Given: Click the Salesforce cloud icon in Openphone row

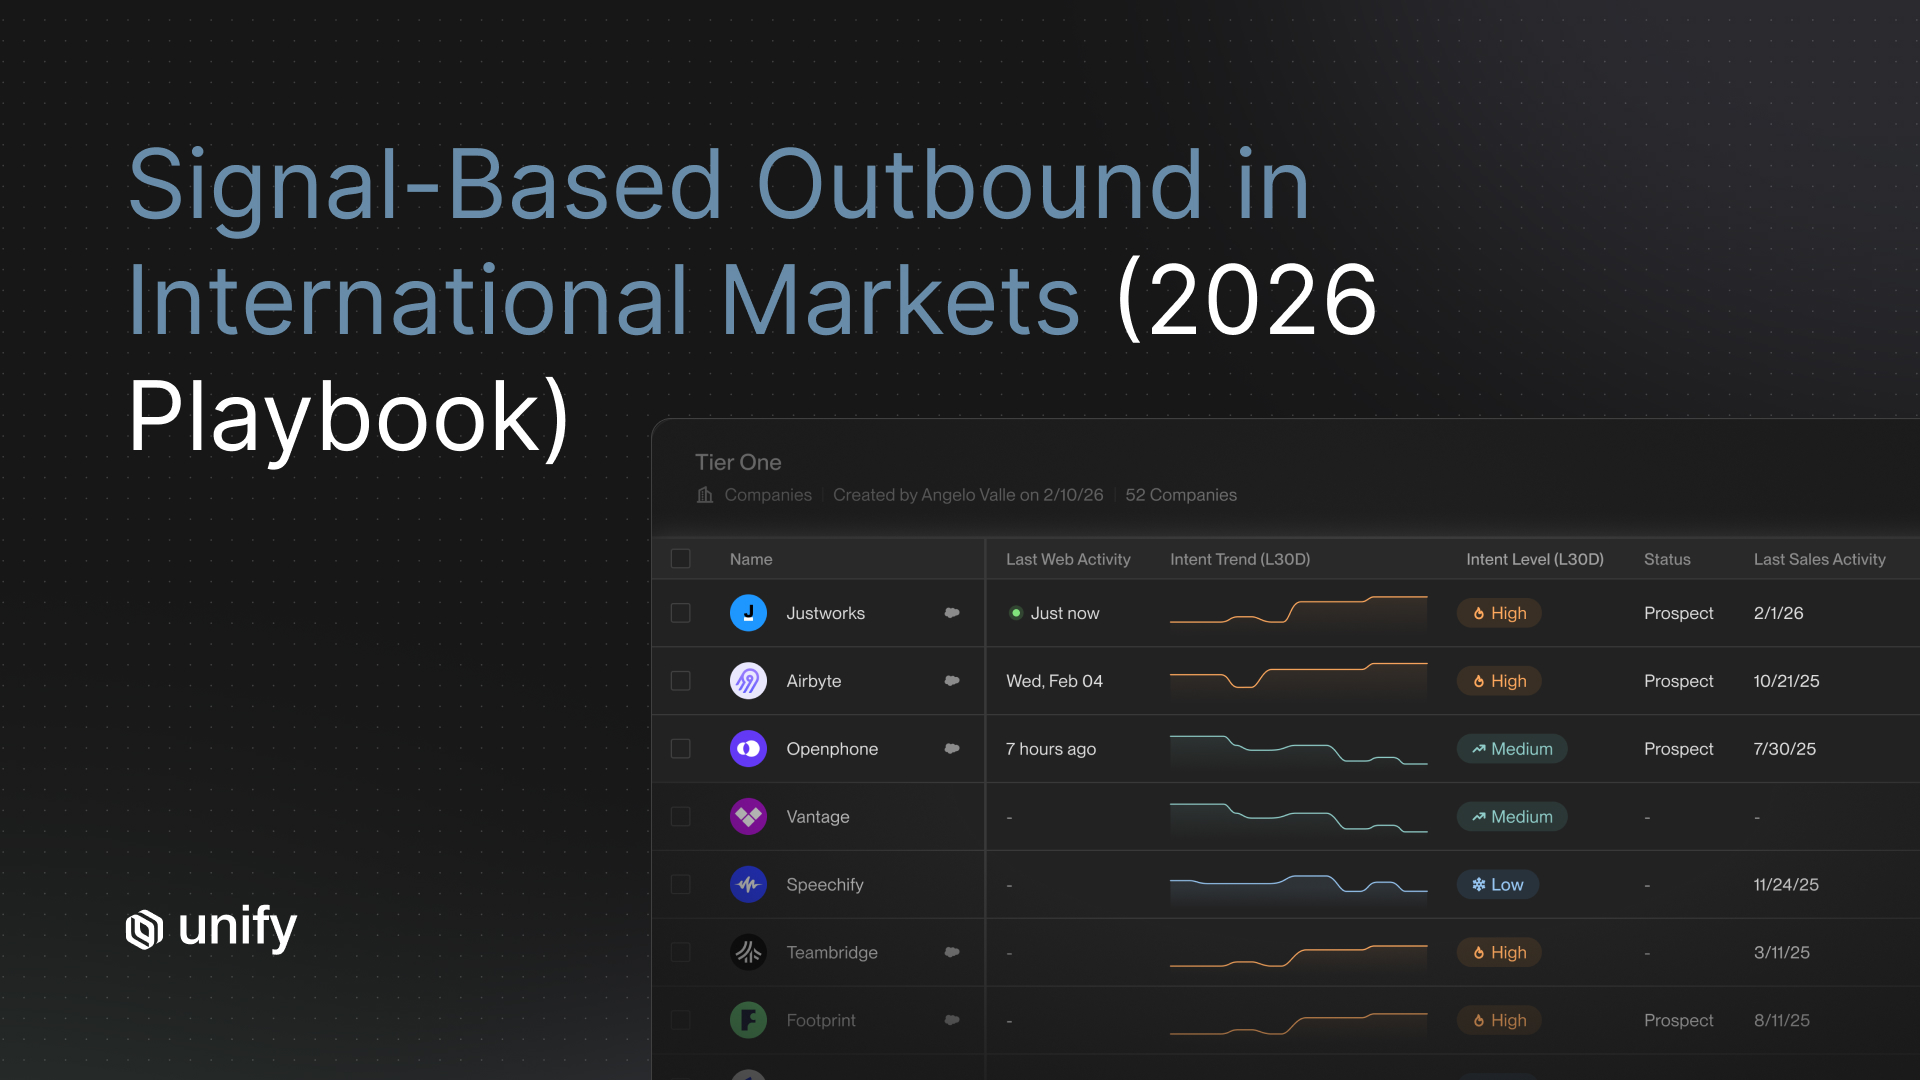Looking at the screenshot, I should (952, 749).
